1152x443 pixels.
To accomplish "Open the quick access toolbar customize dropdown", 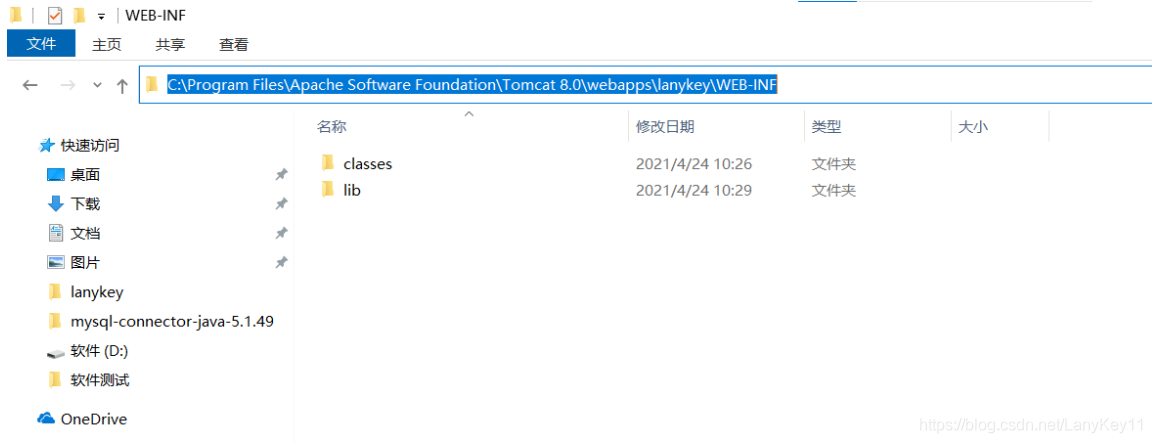I will coord(101,16).
